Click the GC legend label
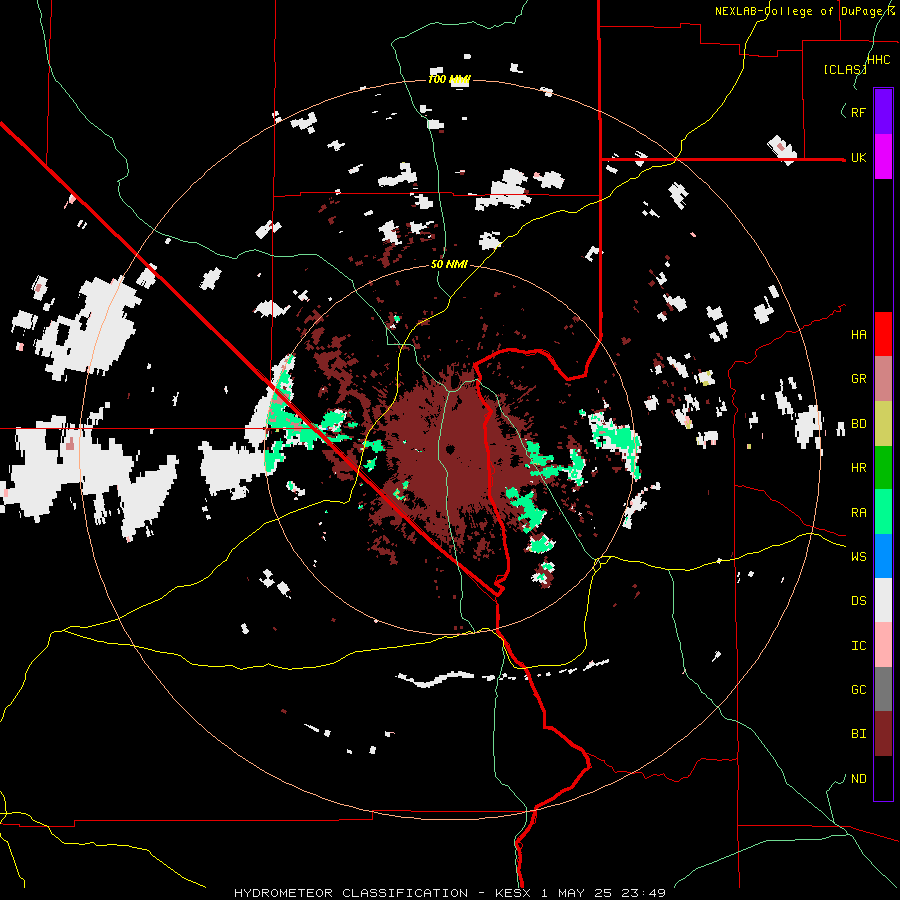Image resolution: width=900 pixels, height=900 pixels. coord(858,690)
